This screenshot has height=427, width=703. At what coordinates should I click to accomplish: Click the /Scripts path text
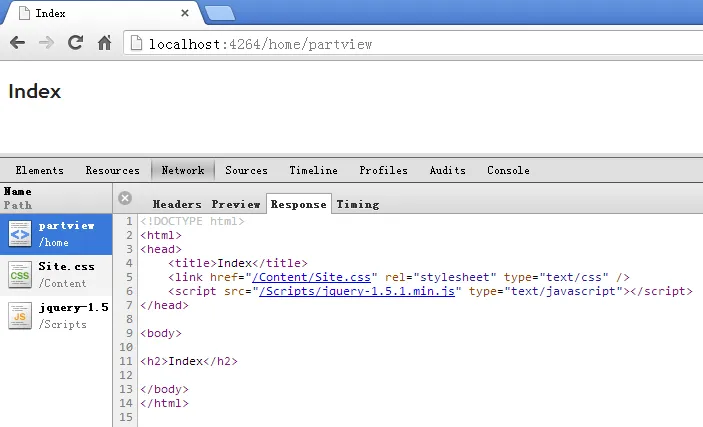click(x=62, y=324)
